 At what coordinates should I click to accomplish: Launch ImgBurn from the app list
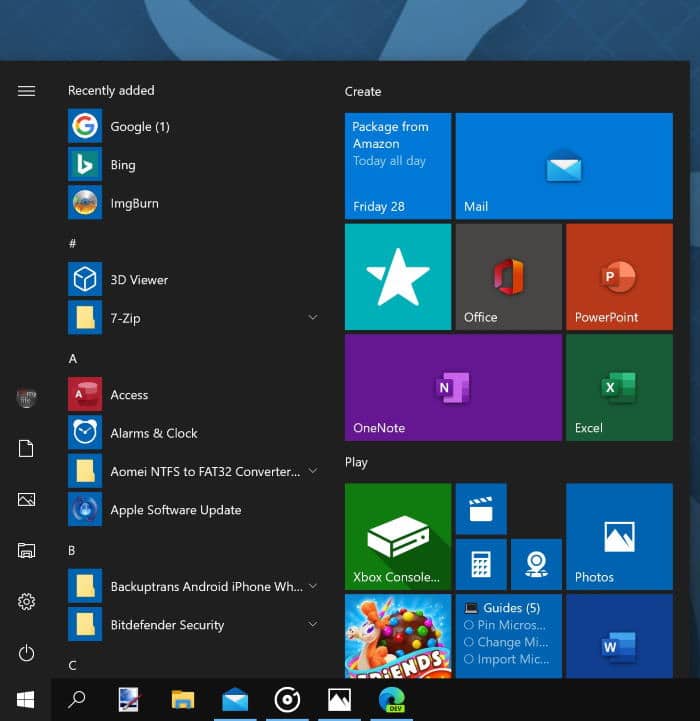point(193,203)
